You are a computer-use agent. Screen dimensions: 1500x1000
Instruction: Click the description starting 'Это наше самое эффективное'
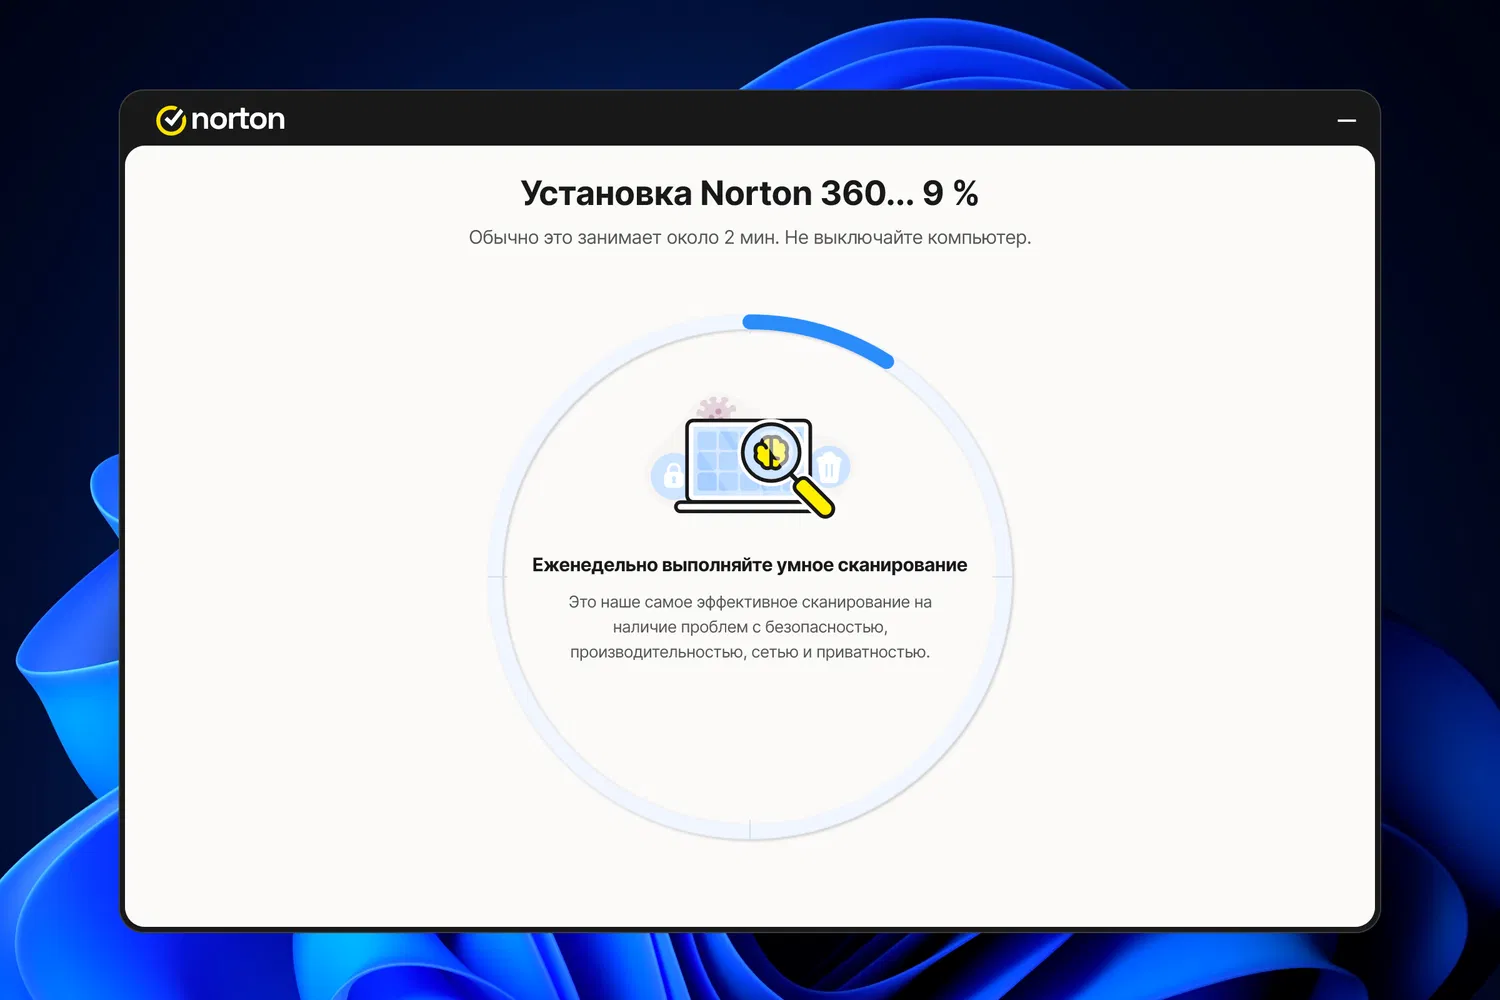click(x=750, y=627)
